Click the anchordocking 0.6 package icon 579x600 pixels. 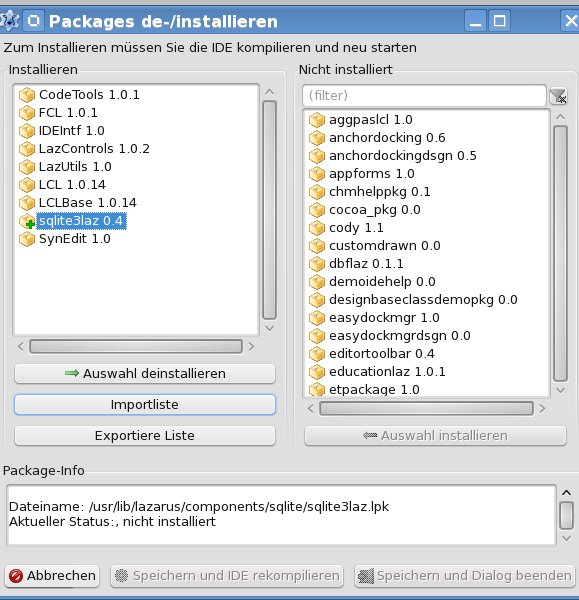[317, 138]
